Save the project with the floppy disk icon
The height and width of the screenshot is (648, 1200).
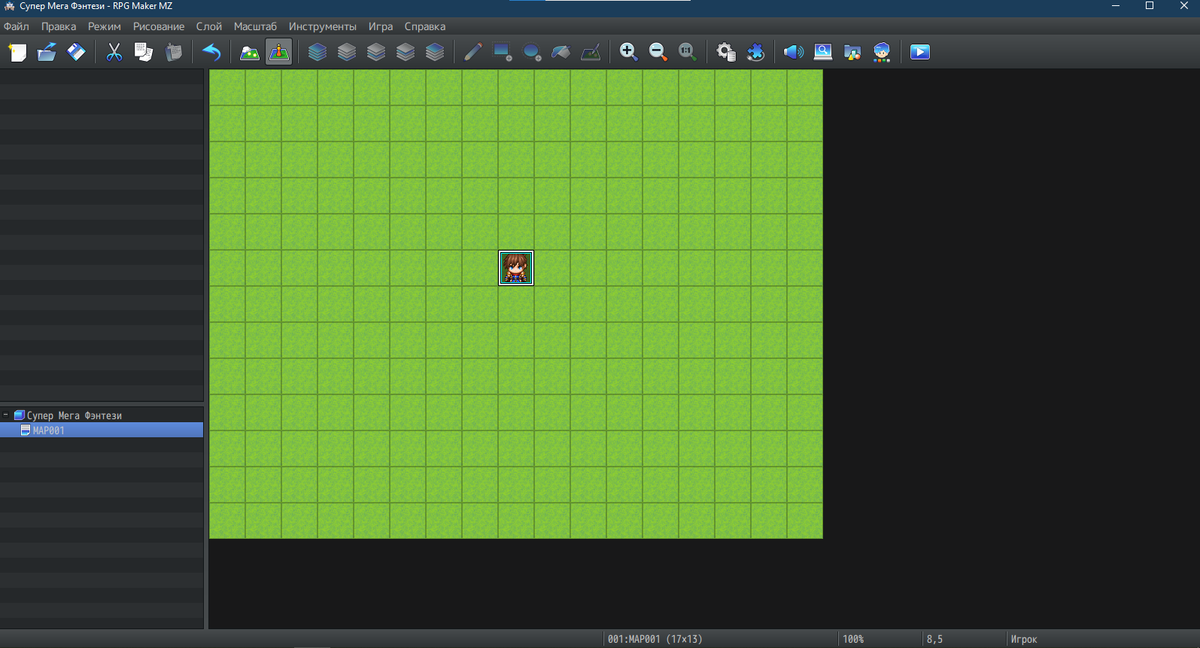click(76, 52)
